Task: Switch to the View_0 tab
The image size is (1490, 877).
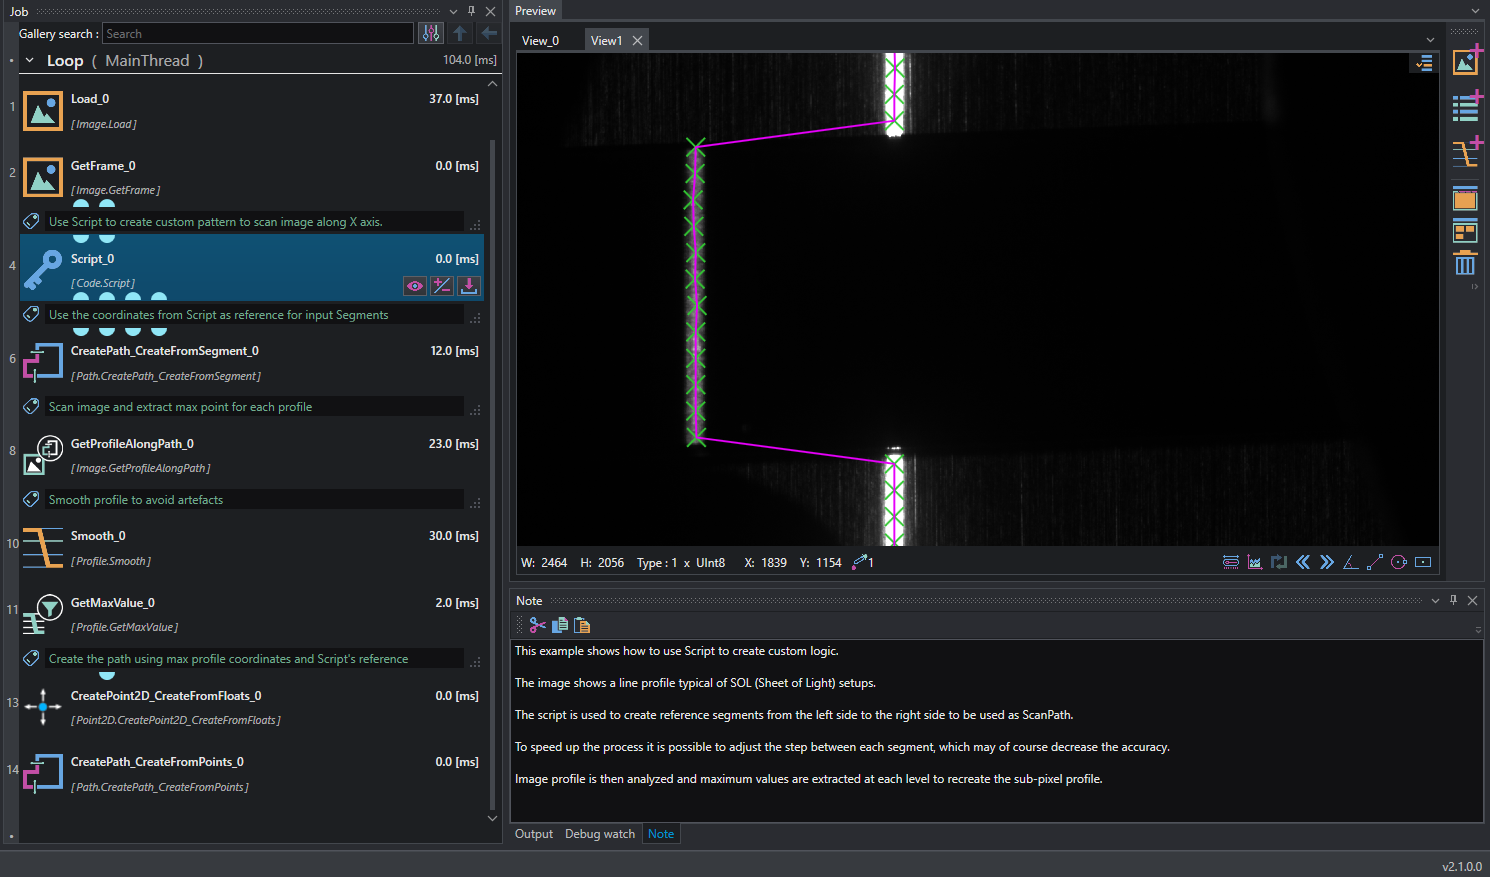Action: click(x=540, y=41)
